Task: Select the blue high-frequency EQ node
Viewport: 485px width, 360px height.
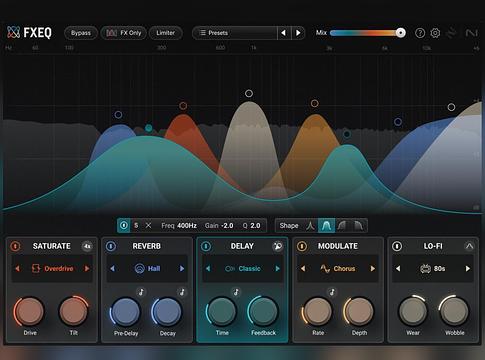Action: tap(398, 122)
